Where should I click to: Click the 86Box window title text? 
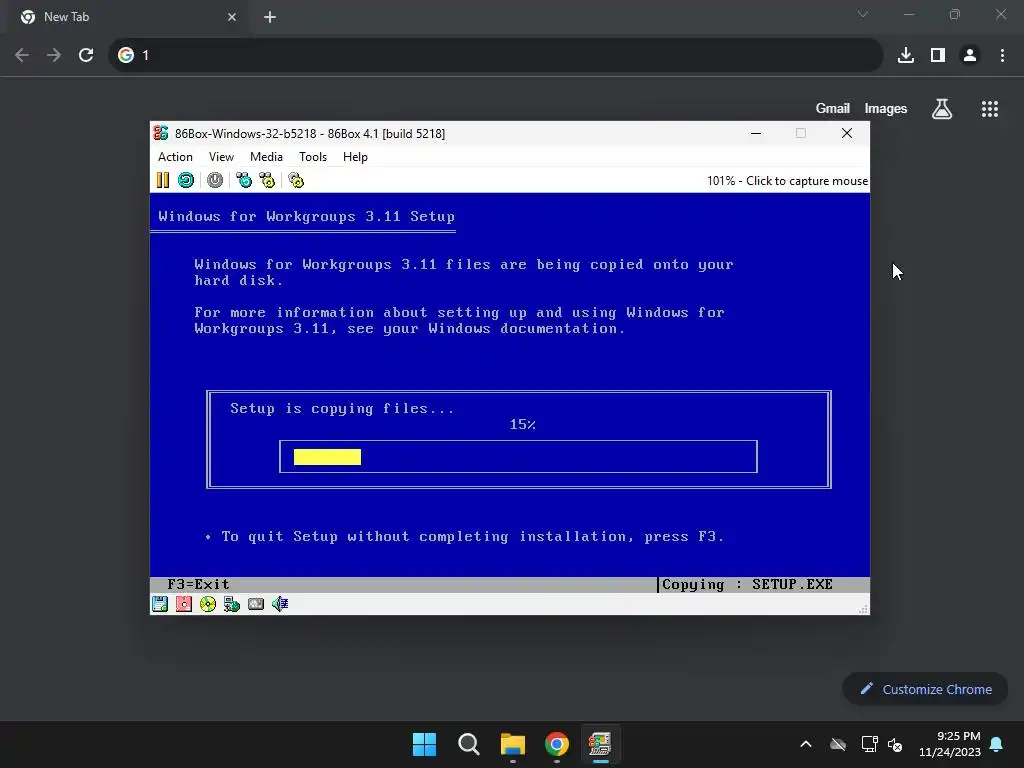310,133
